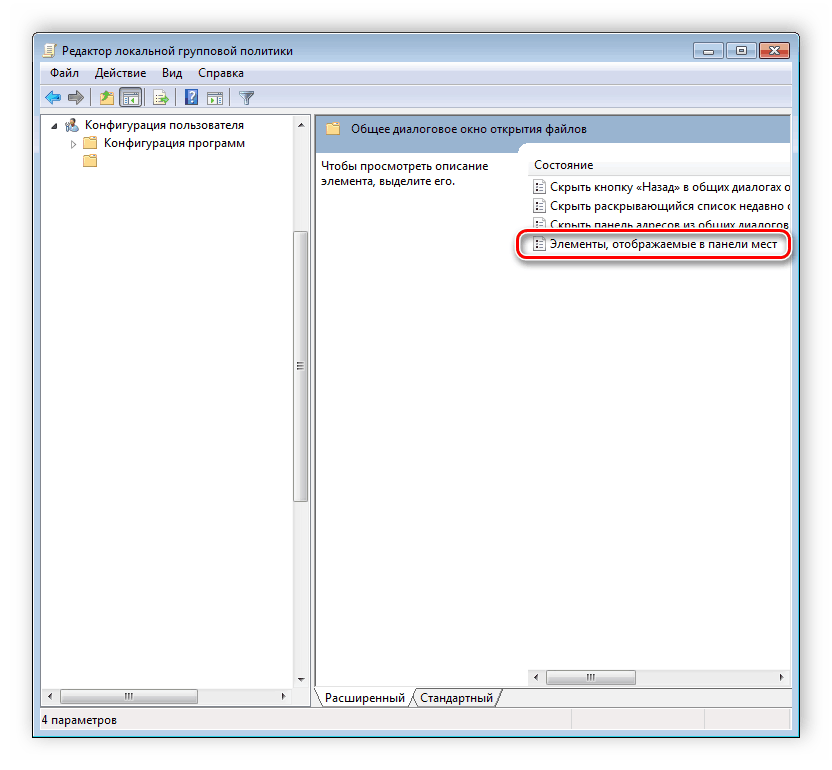Click the Back arrow in toolbar
This screenshot has height=770, width=832.
(53, 97)
